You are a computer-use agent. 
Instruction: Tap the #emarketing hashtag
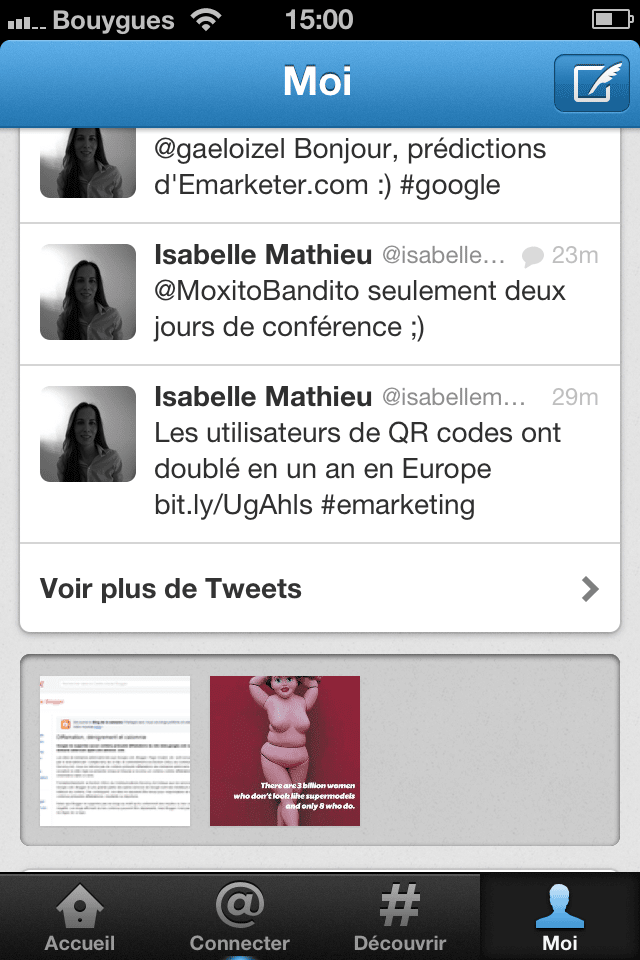(x=398, y=505)
